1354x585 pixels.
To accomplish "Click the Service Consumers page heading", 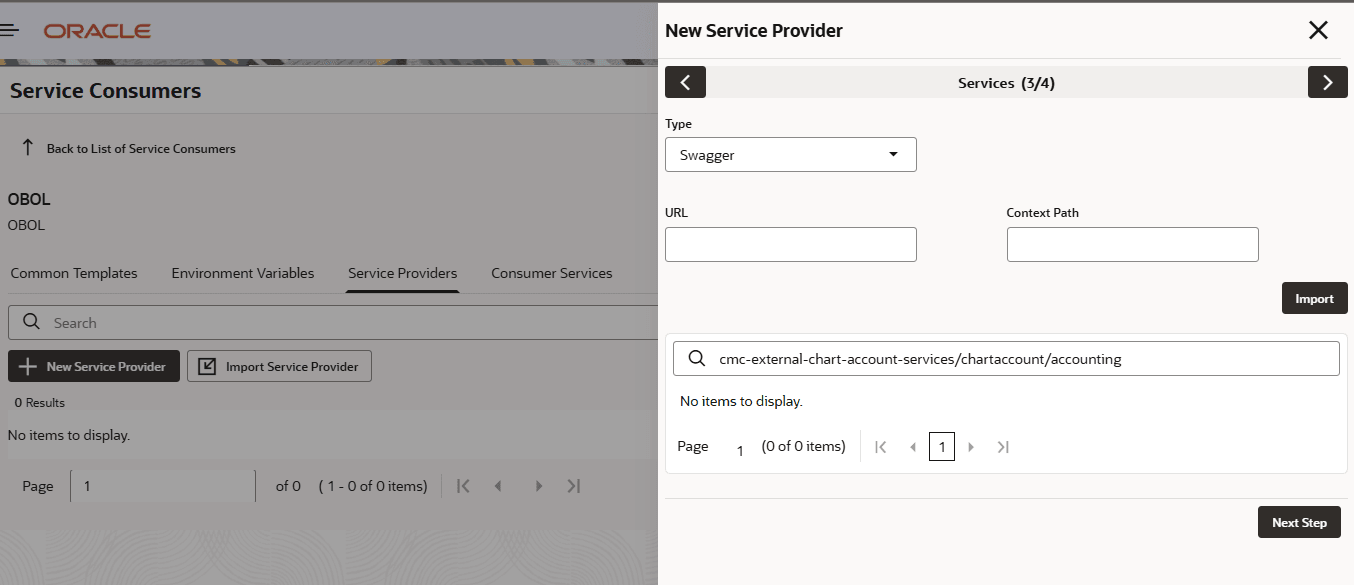I will click(x=106, y=90).
